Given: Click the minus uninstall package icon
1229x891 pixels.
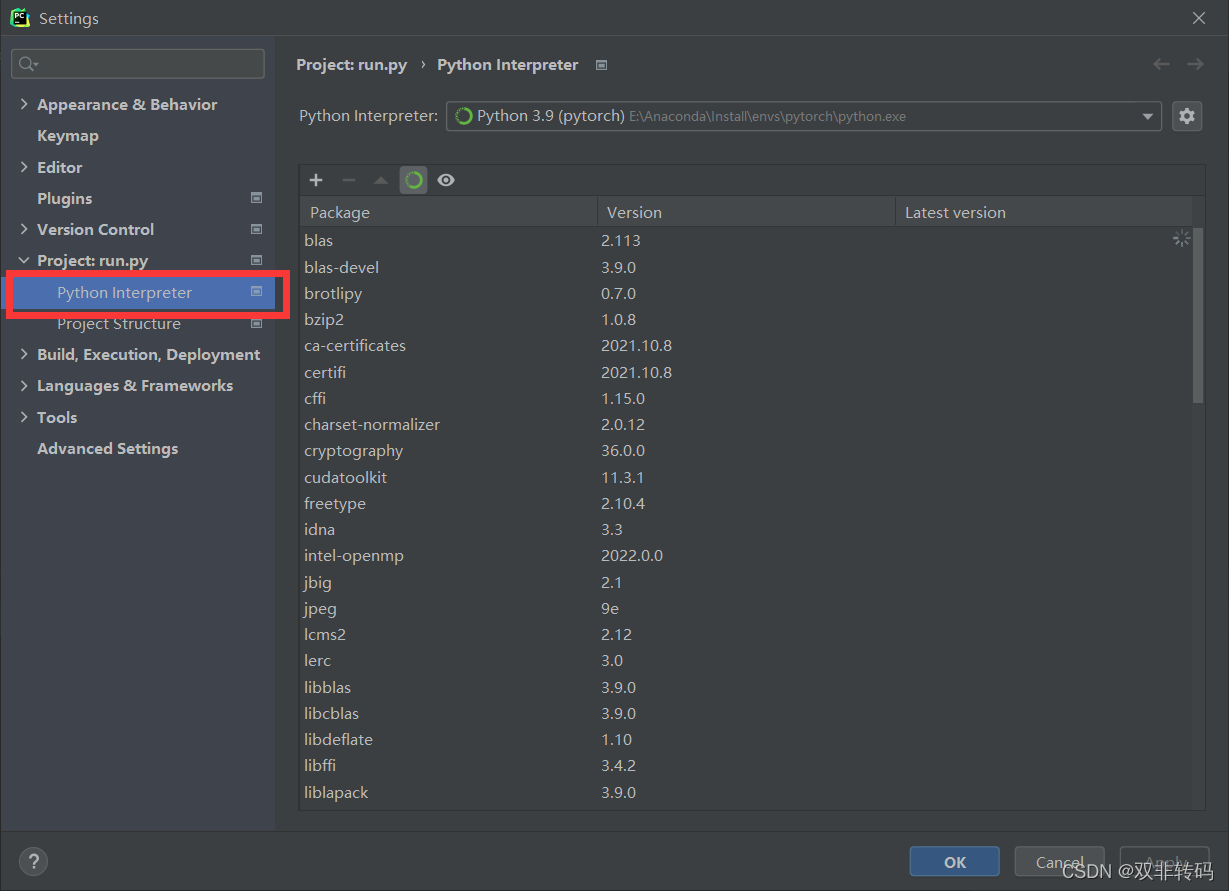Looking at the screenshot, I should tap(349, 180).
